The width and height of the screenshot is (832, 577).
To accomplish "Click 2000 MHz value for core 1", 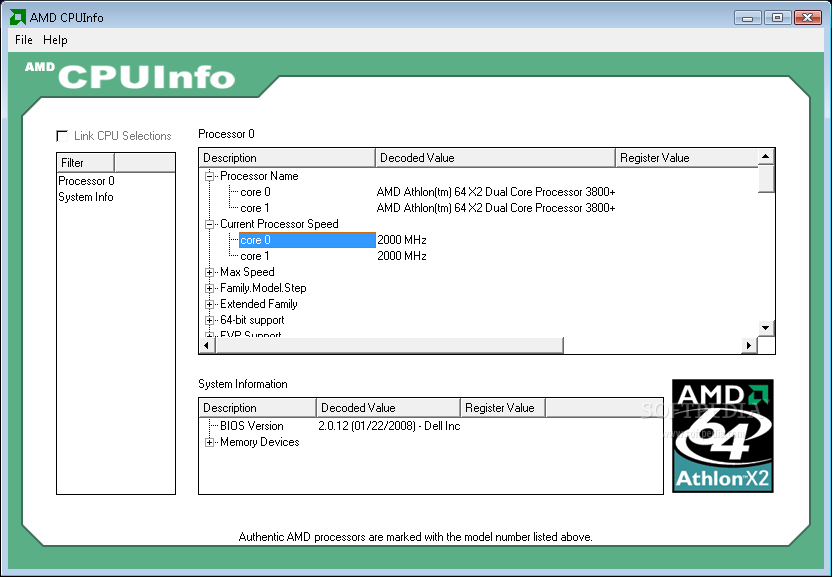I will (x=402, y=256).
